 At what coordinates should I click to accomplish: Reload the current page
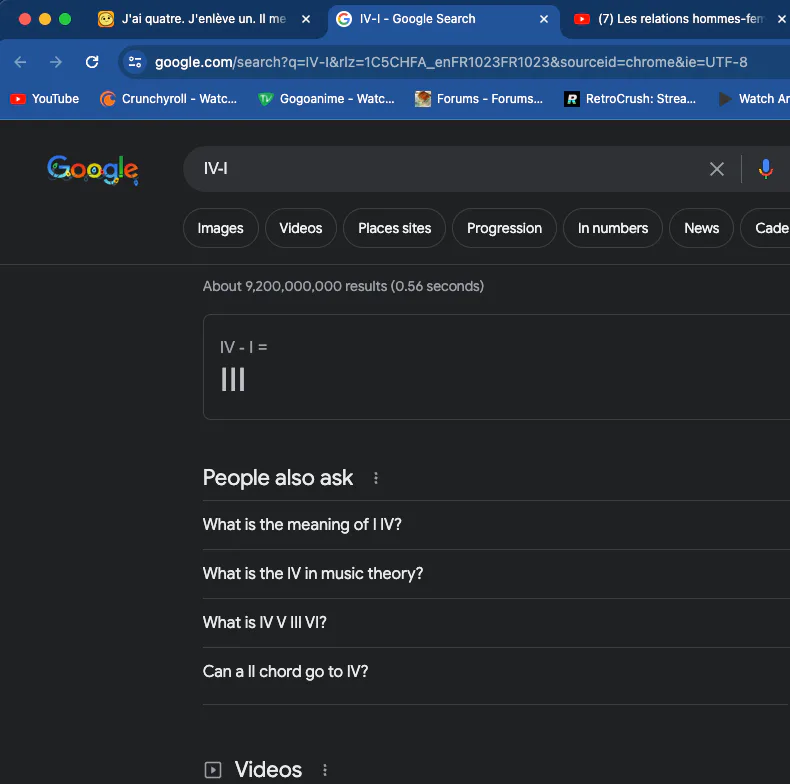click(x=92, y=62)
